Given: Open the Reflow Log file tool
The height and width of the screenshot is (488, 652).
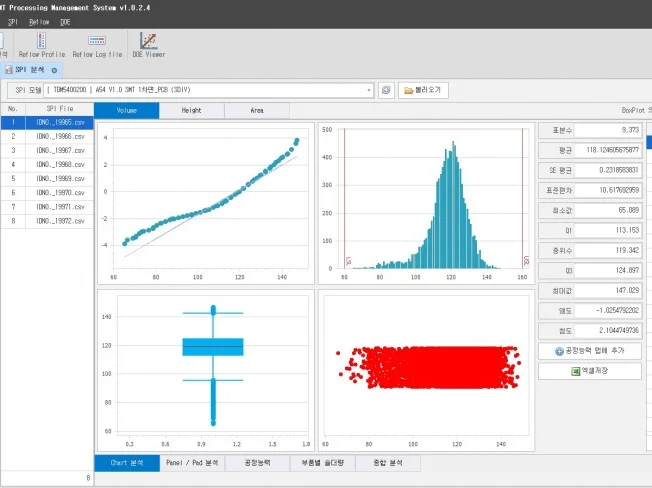Looking at the screenshot, I should pyautogui.click(x=97, y=45).
